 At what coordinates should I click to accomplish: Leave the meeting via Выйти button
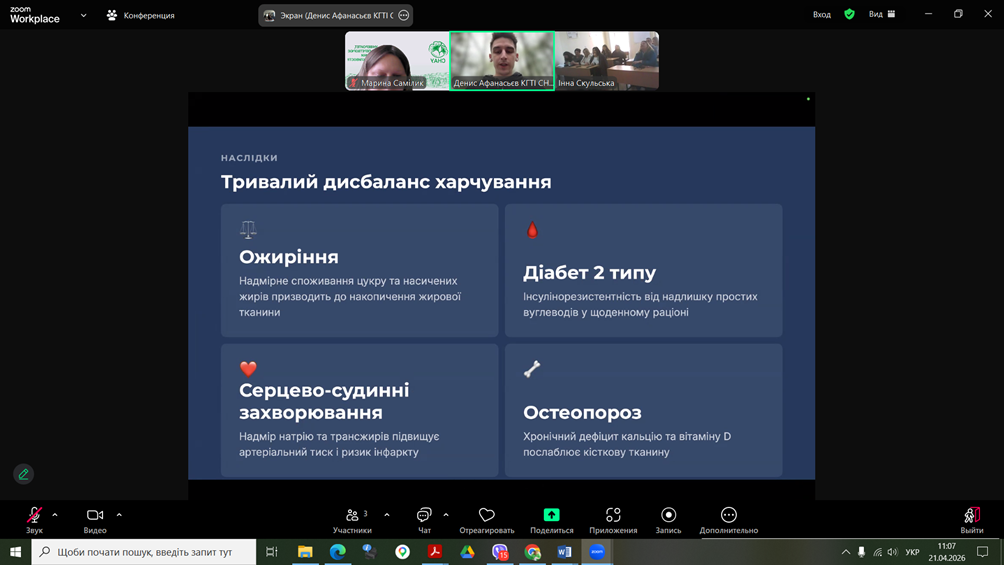click(971, 518)
